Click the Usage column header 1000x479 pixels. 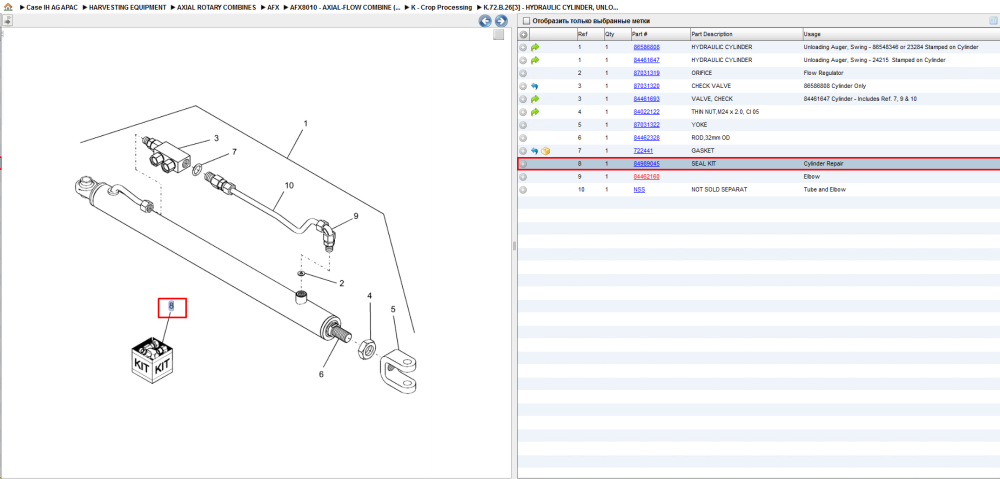click(901, 34)
